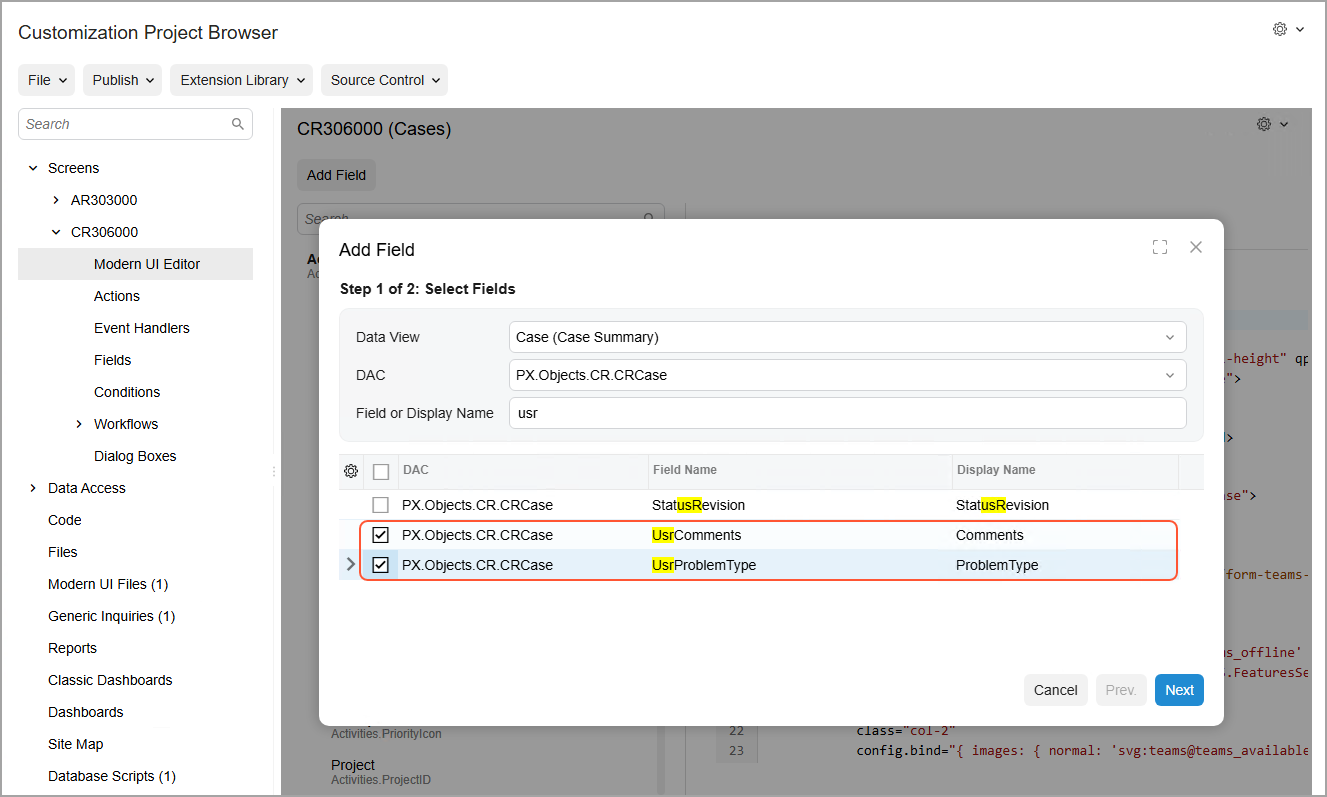Screen dimensions: 1327x797
Task: Open the Data View dropdown
Action: click(x=847, y=337)
